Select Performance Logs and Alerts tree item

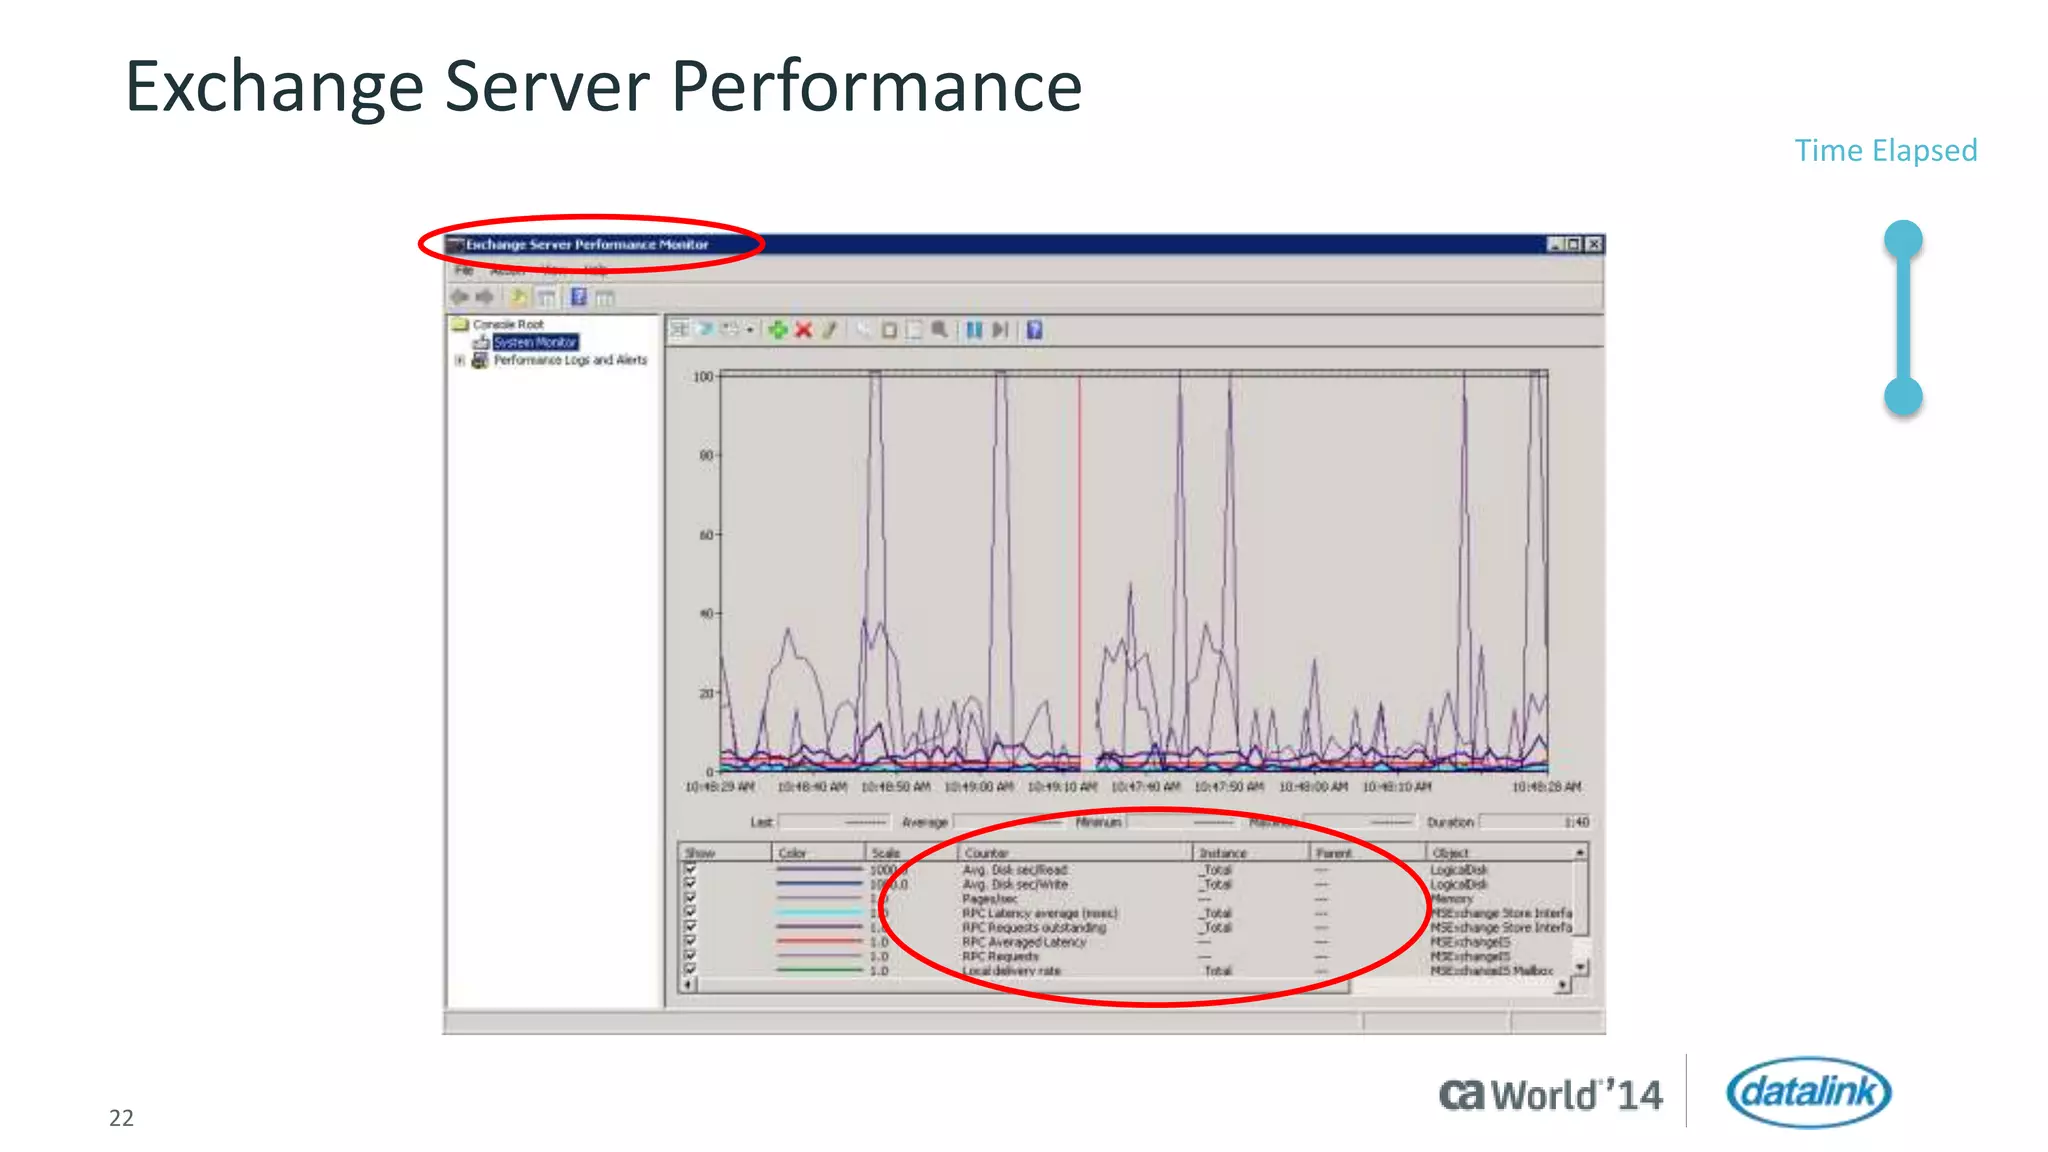570,360
